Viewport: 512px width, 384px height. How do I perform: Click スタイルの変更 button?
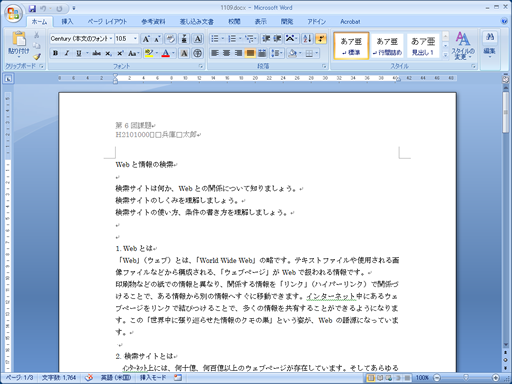click(463, 46)
